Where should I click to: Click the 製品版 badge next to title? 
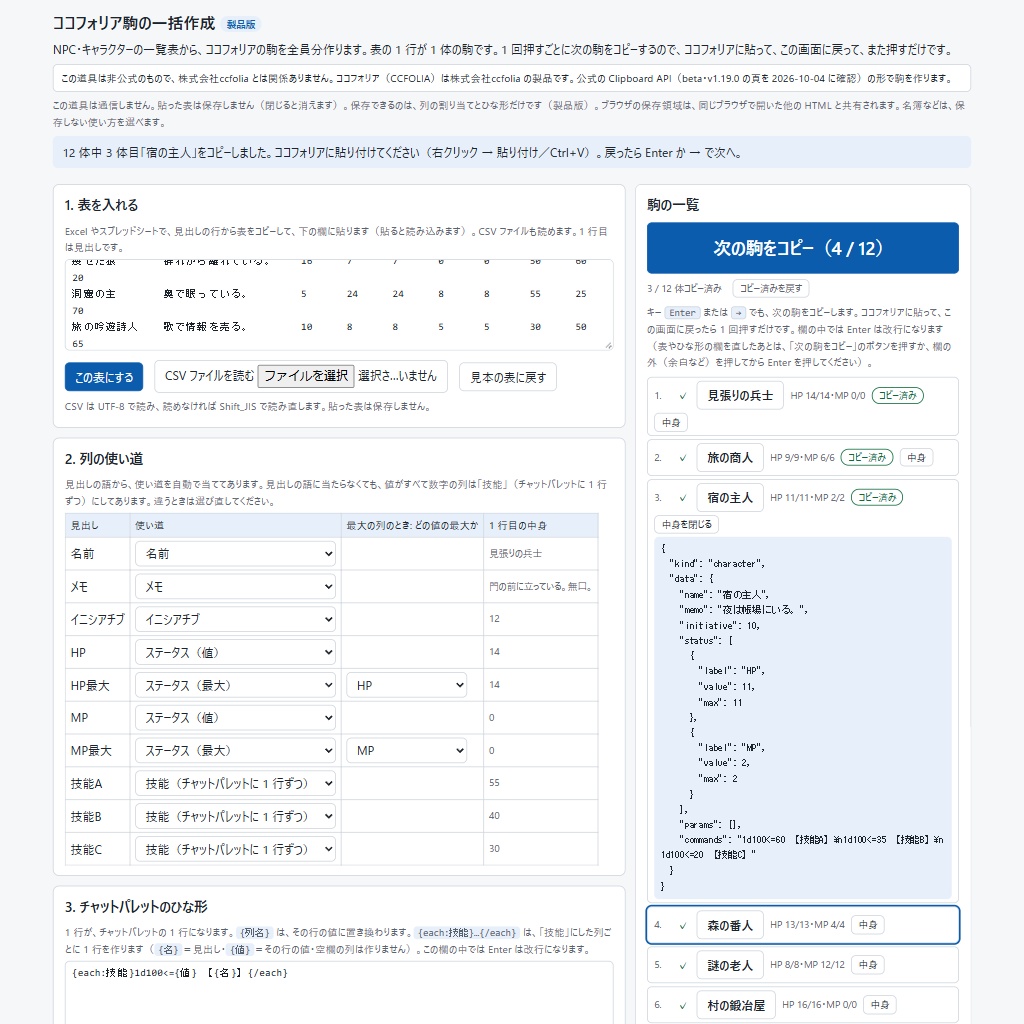(240, 24)
